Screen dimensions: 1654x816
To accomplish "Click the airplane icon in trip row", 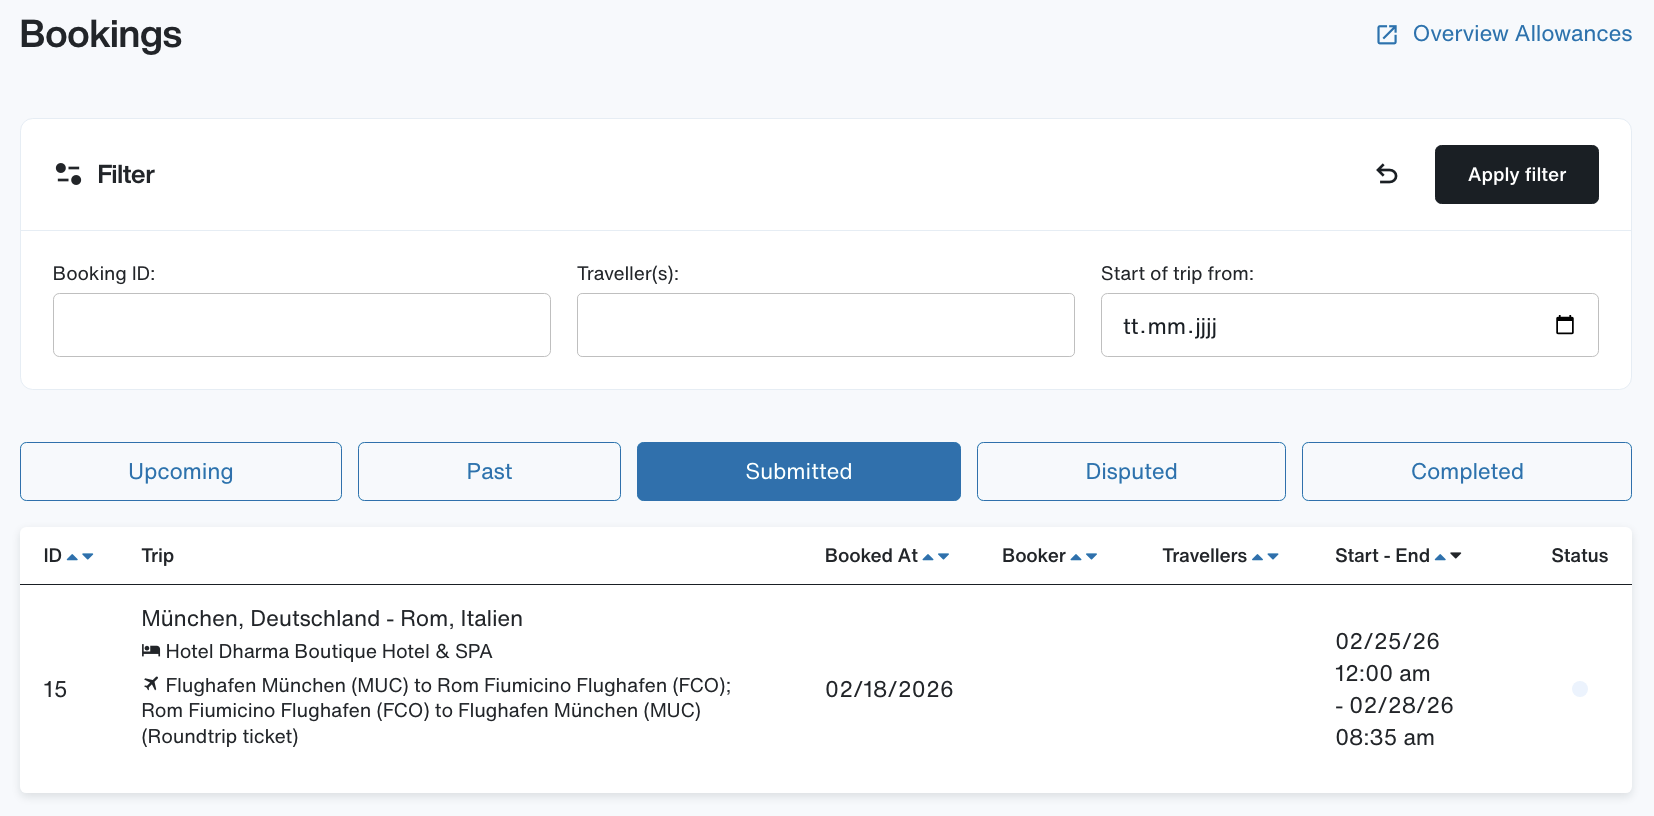I will coord(151,685).
